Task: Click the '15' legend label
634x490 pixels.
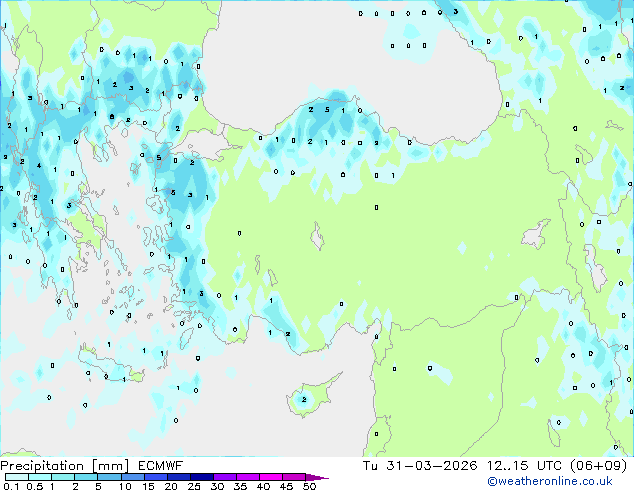Action: click(x=148, y=486)
